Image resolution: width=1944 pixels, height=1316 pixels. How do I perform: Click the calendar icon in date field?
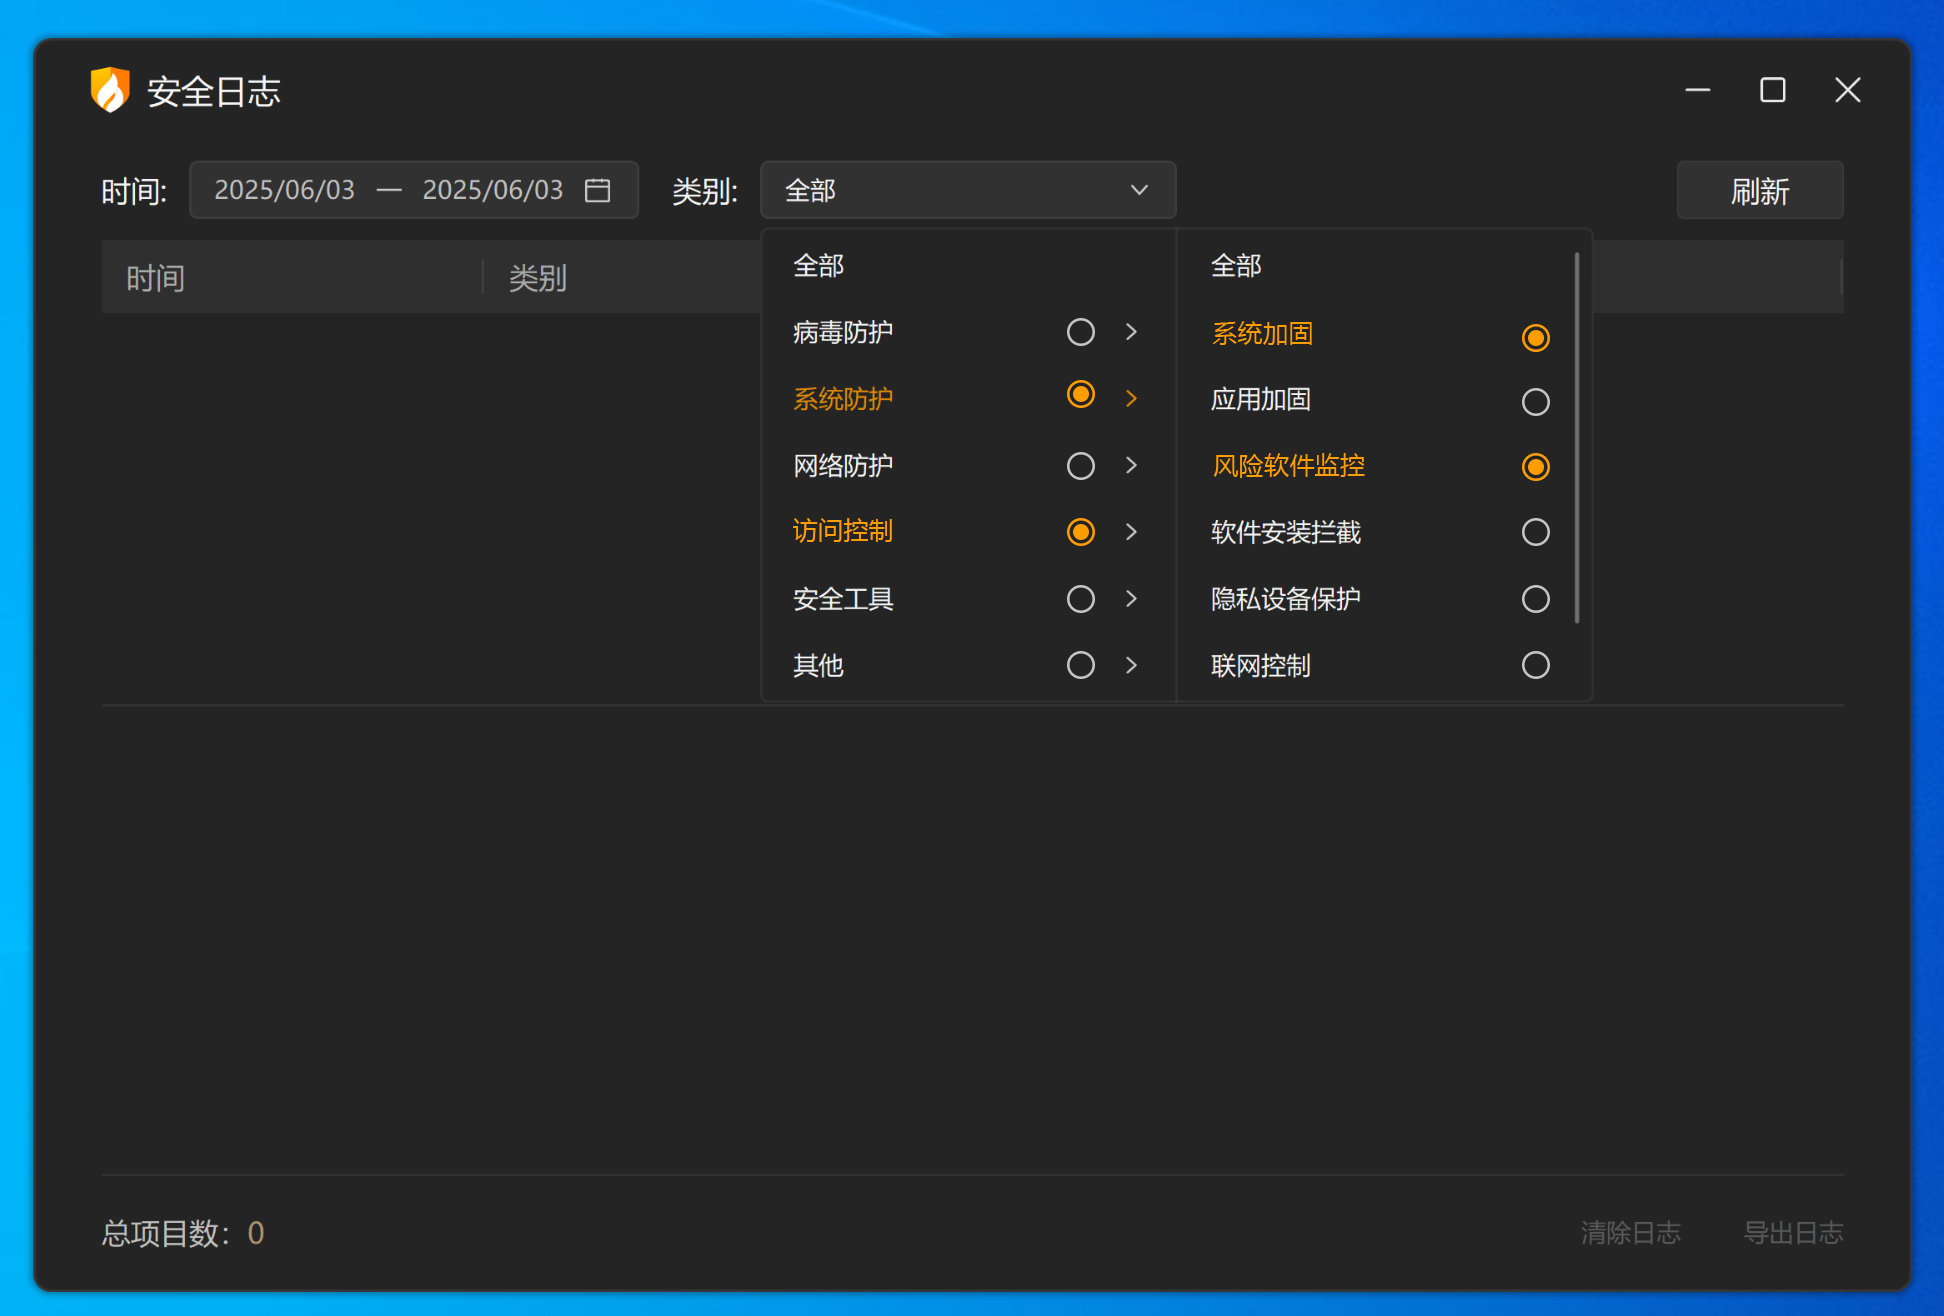click(x=597, y=190)
